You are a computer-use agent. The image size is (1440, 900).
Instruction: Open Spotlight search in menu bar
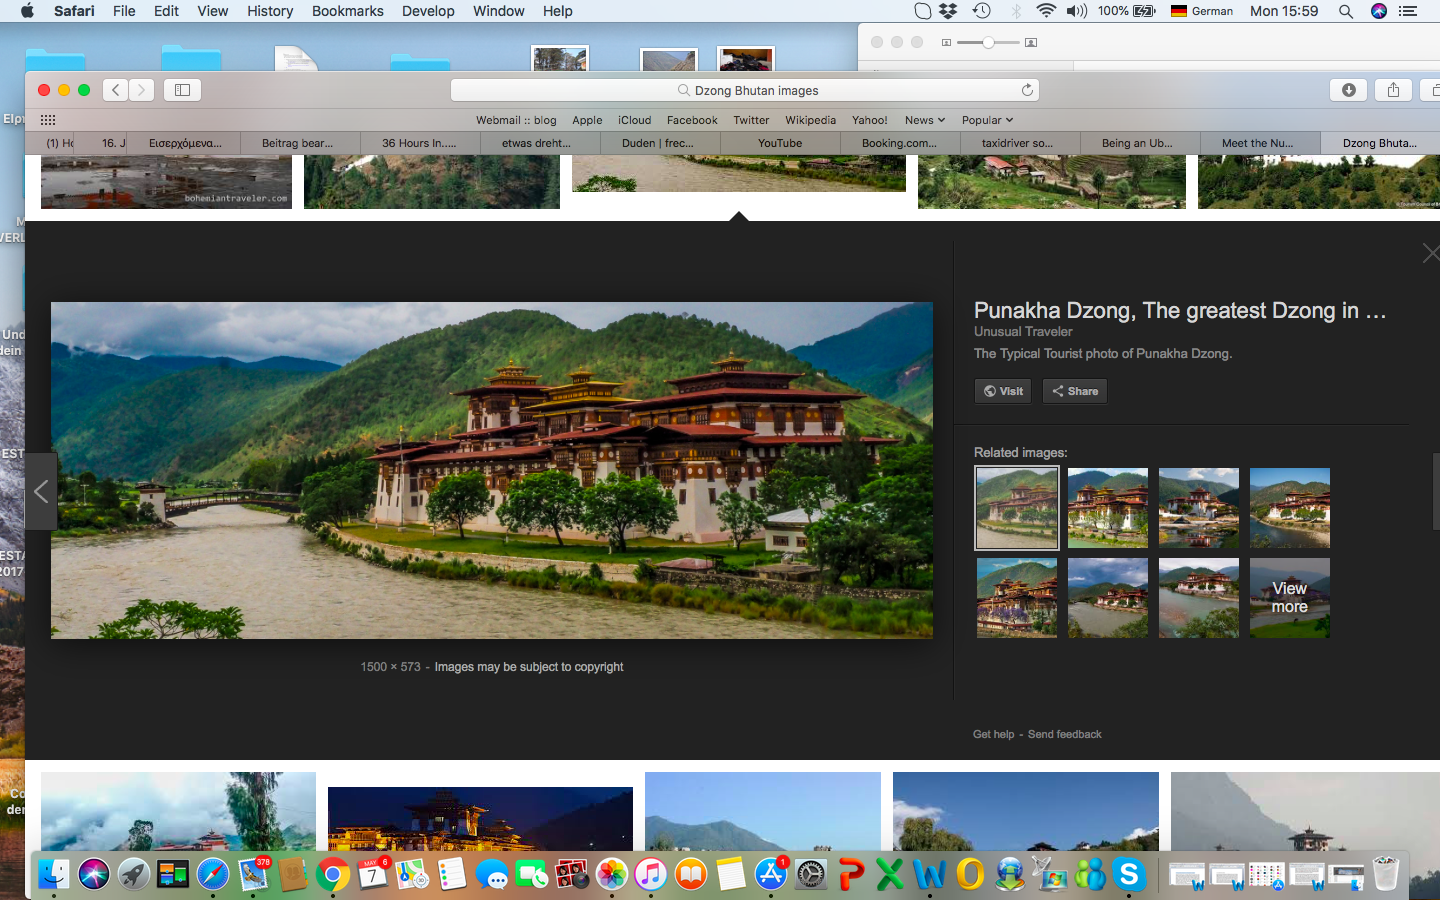[x=1346, y=11]
